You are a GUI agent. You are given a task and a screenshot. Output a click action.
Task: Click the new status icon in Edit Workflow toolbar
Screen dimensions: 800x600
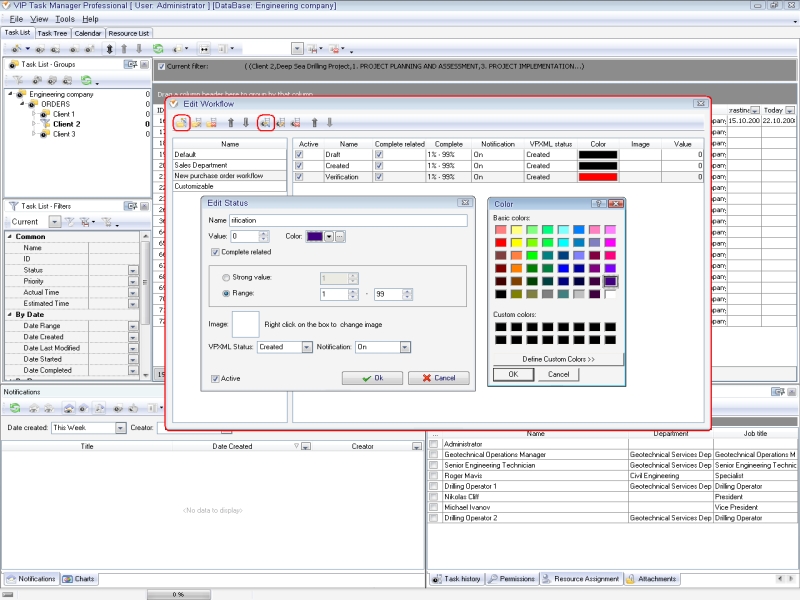265,123
